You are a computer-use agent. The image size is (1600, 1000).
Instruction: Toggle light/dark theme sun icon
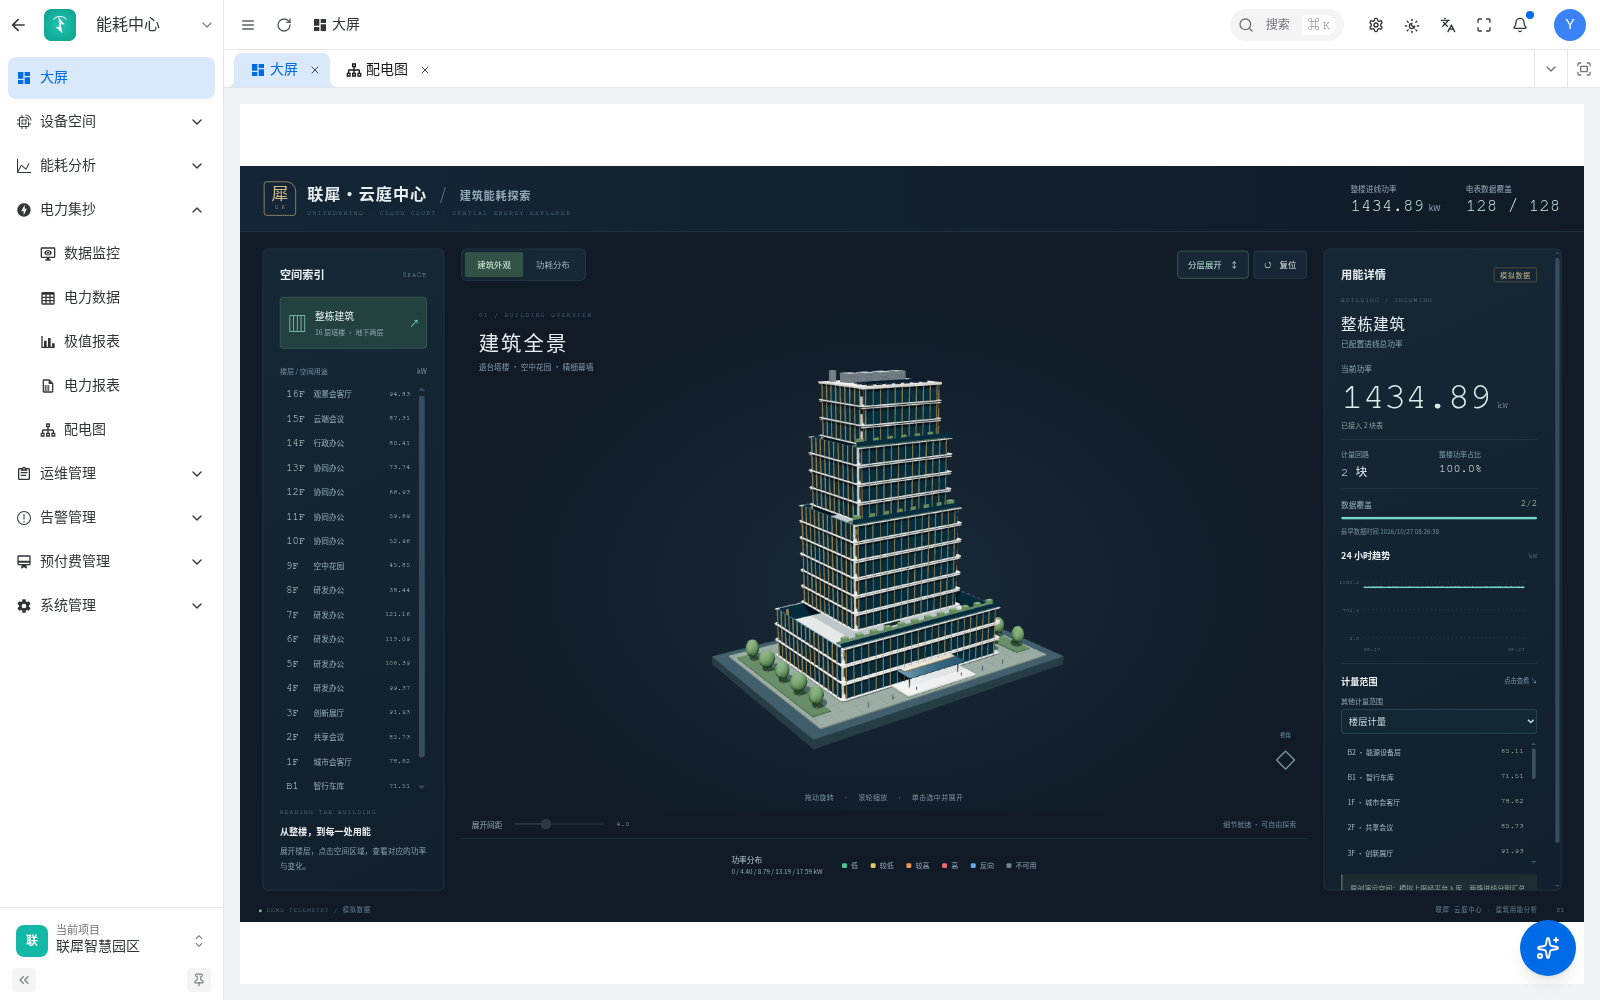[1412, 25]
